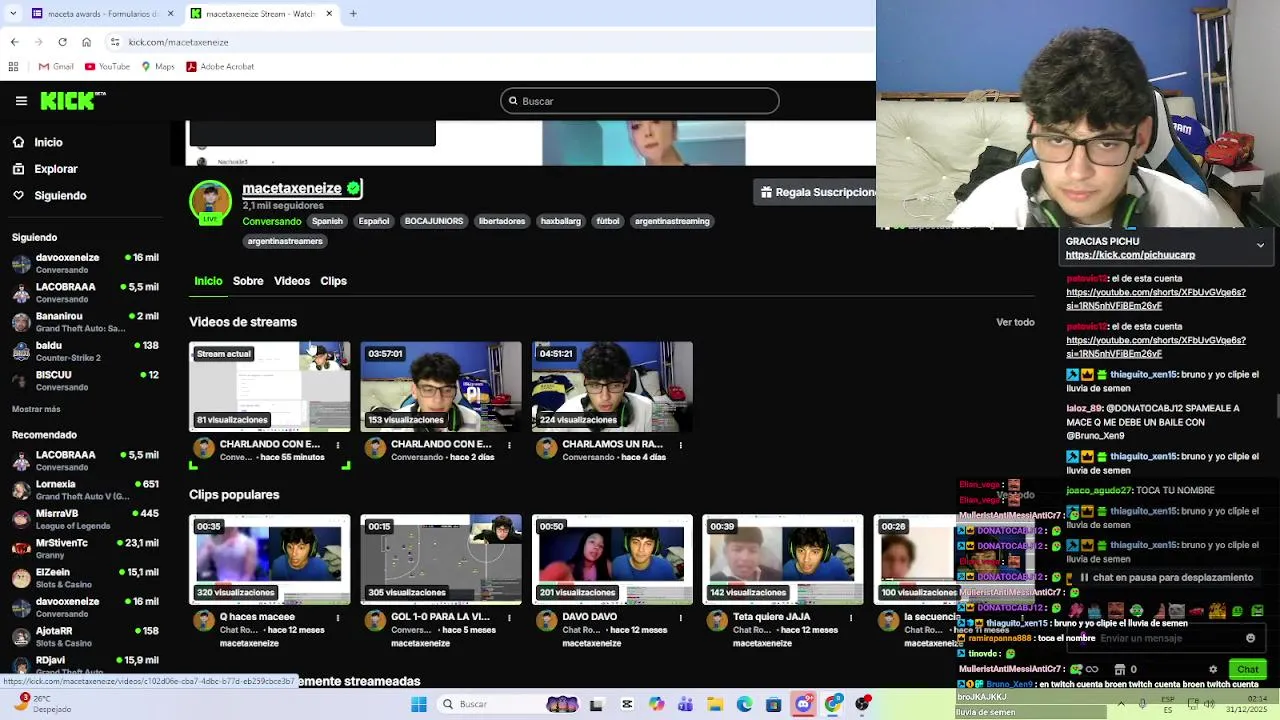The height and width of the screenshot is (720, 1280).
Task: Open the Maps bookmark
Action: coord(158,67)
